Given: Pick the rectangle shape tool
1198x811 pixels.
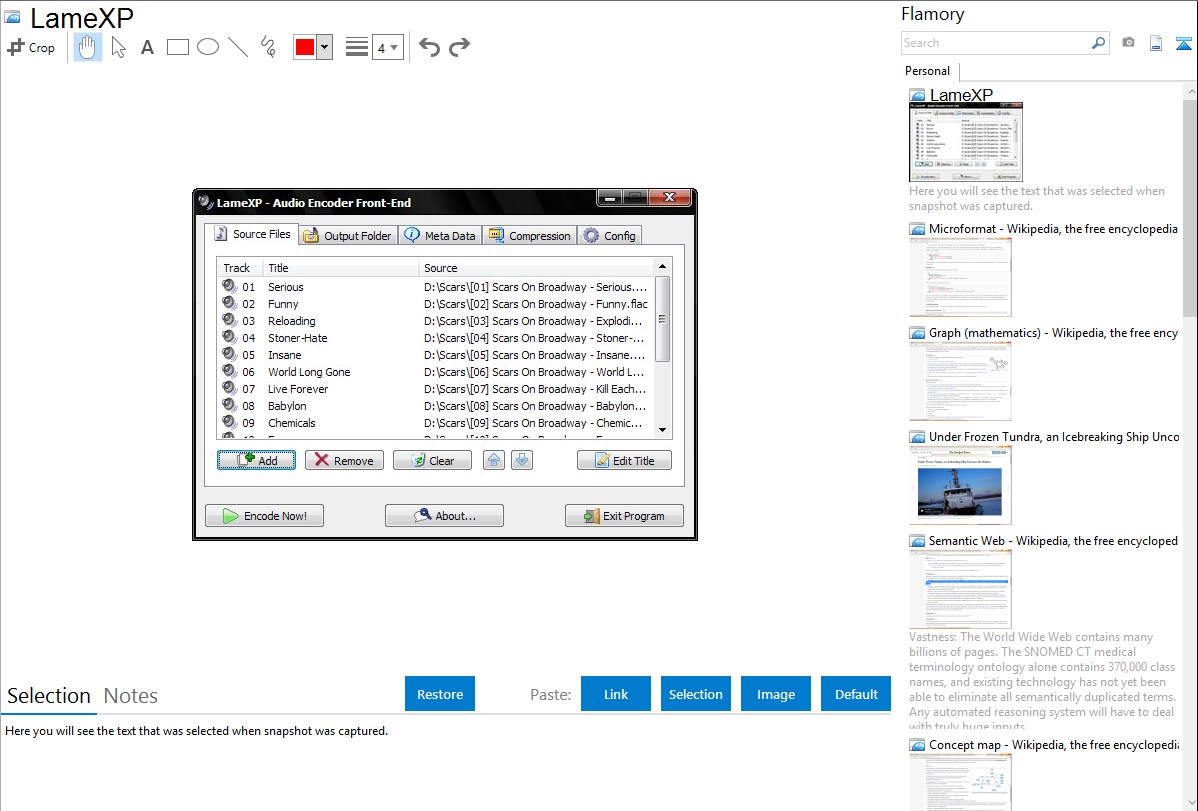Looking at the screenshot, I should point(178,47).
